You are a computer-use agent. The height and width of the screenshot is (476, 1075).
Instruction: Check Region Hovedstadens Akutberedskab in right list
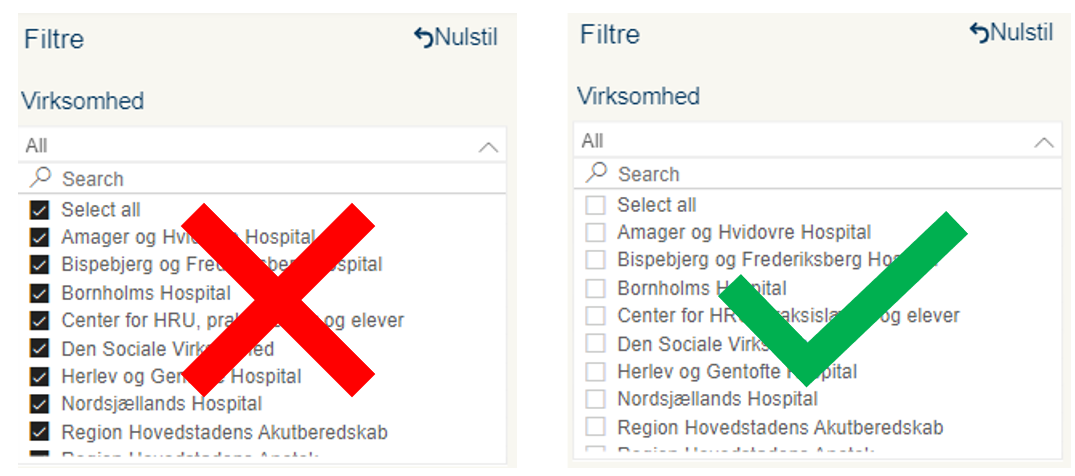(x=595, y=427)
